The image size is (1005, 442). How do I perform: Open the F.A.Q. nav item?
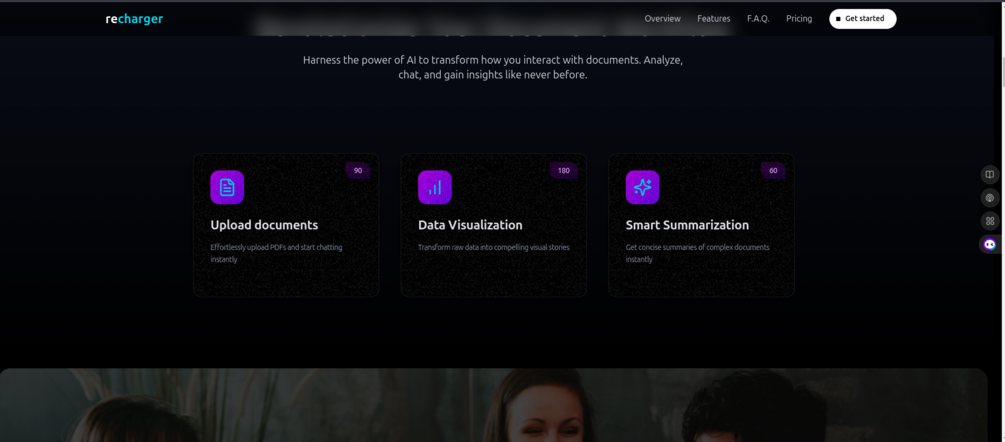pos(758,19)
